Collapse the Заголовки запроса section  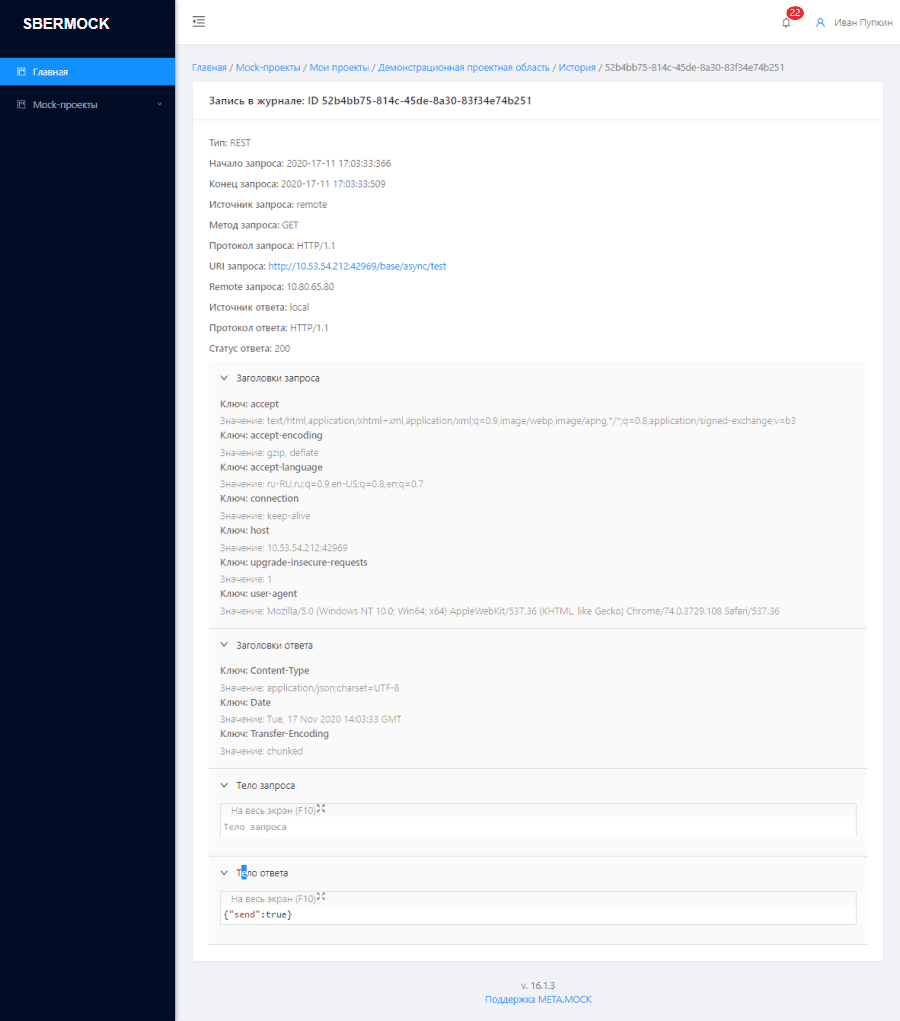[225, 378]
